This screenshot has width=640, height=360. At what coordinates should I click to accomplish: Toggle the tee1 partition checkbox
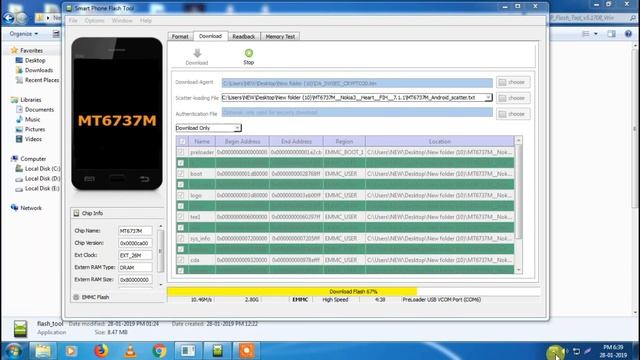point(181,217)
